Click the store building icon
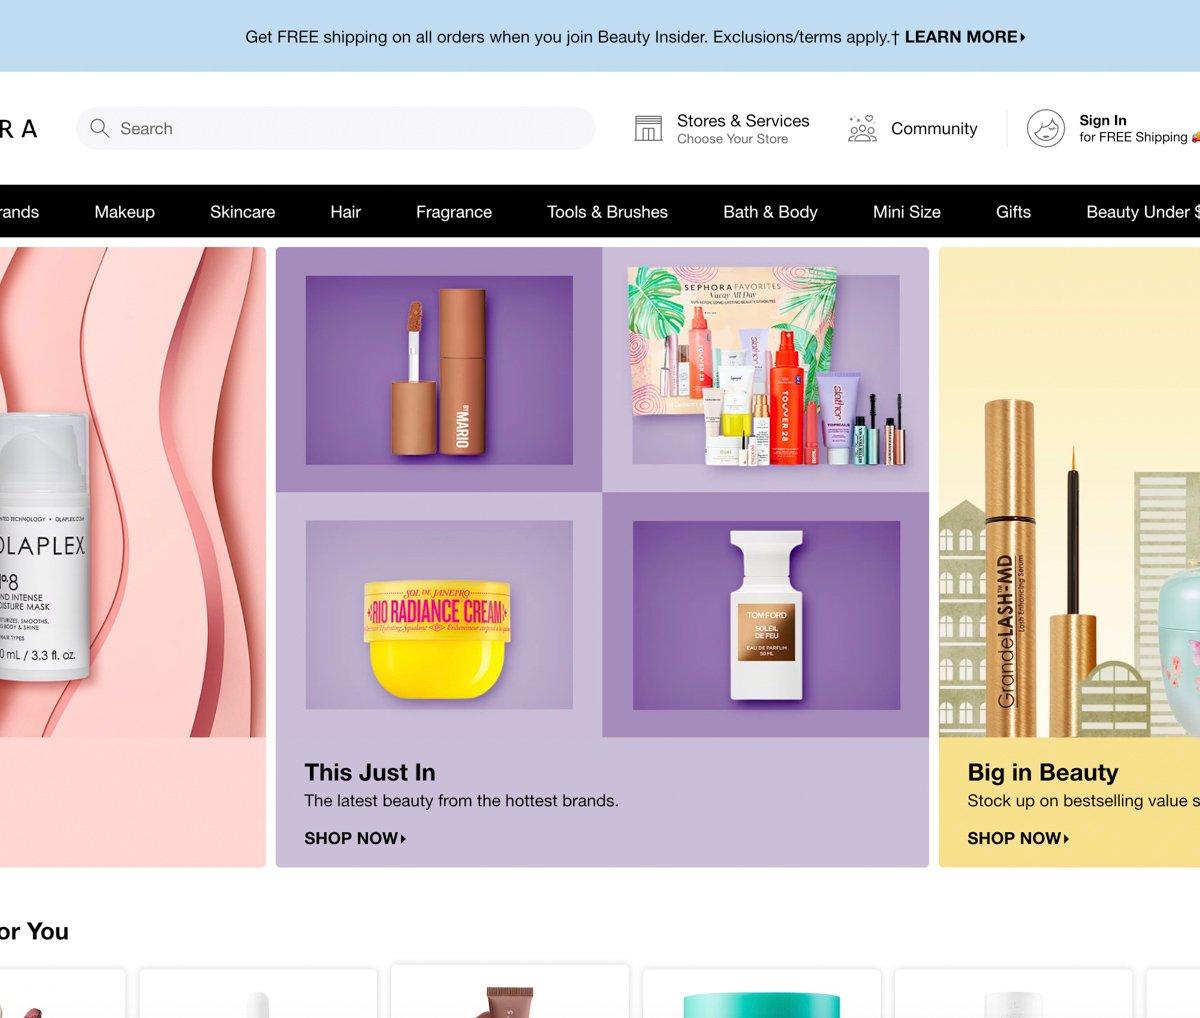 (648, 128)
